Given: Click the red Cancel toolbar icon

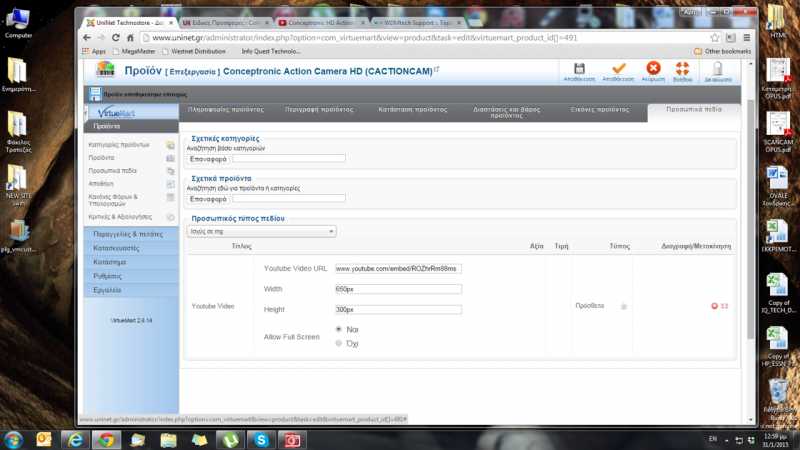Looking at the screenshot, I should pyautogui.click(x=653, y=68).
